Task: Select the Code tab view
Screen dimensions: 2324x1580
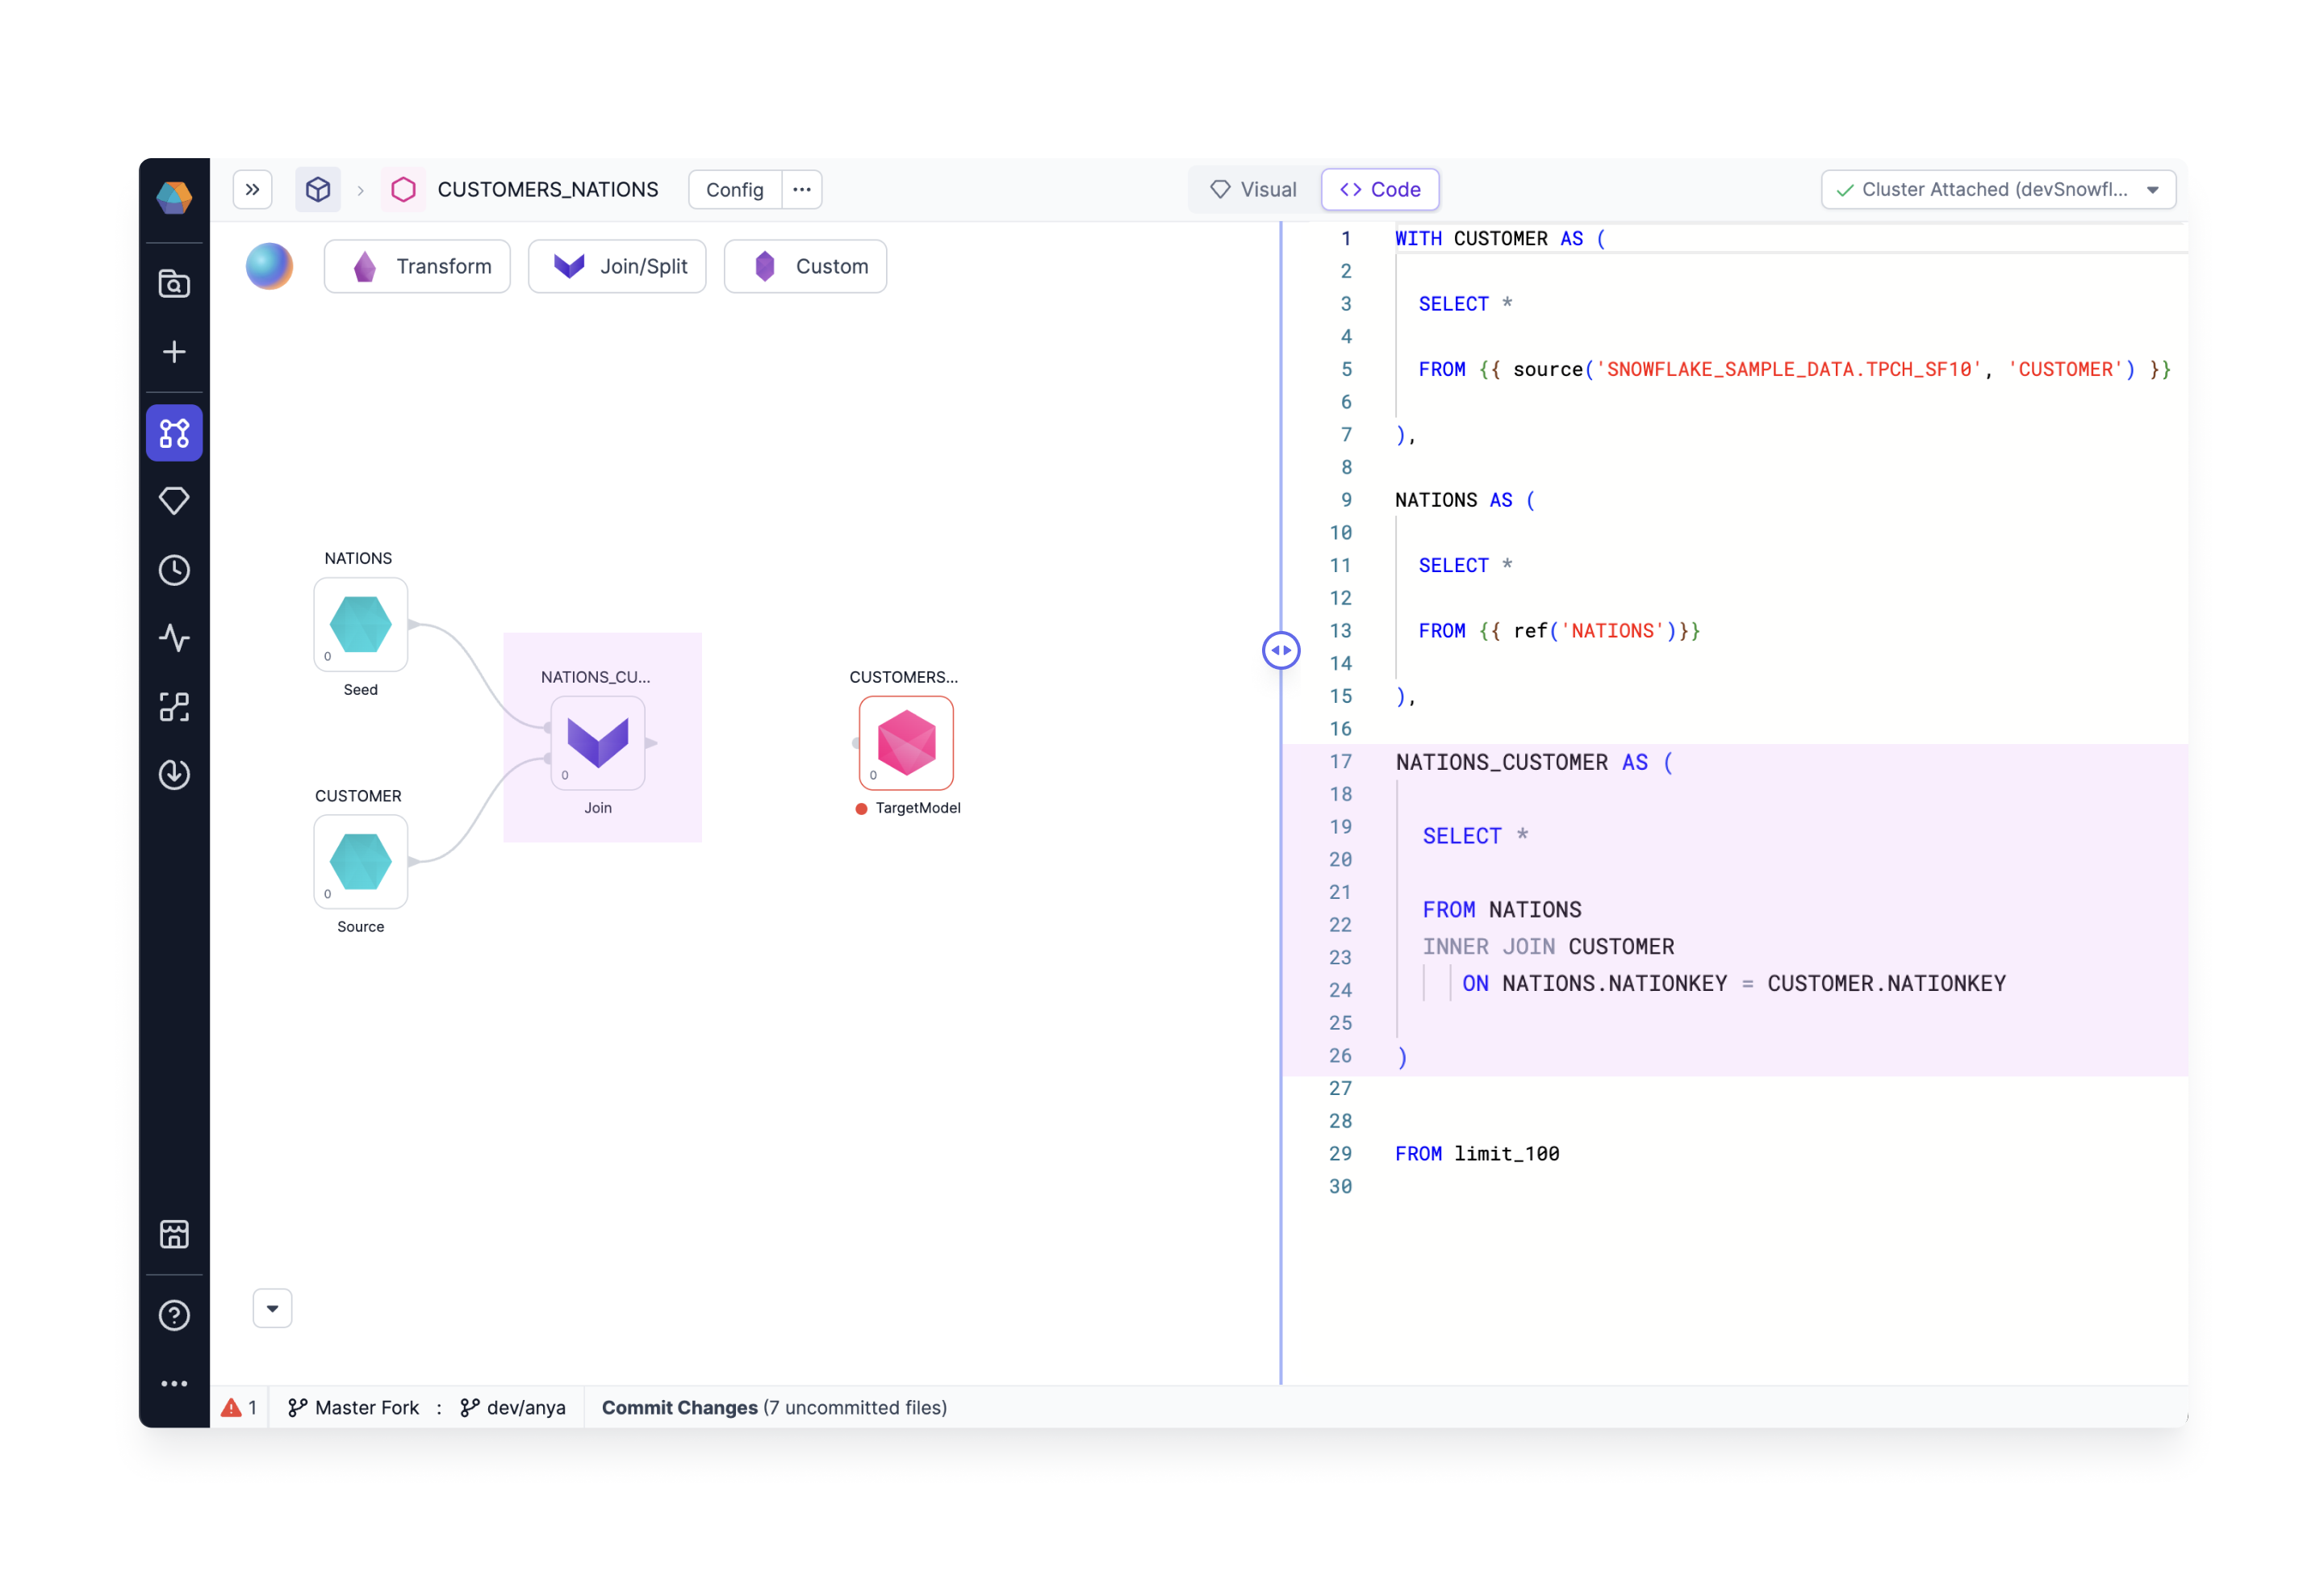Action: tap(1382, 189)
